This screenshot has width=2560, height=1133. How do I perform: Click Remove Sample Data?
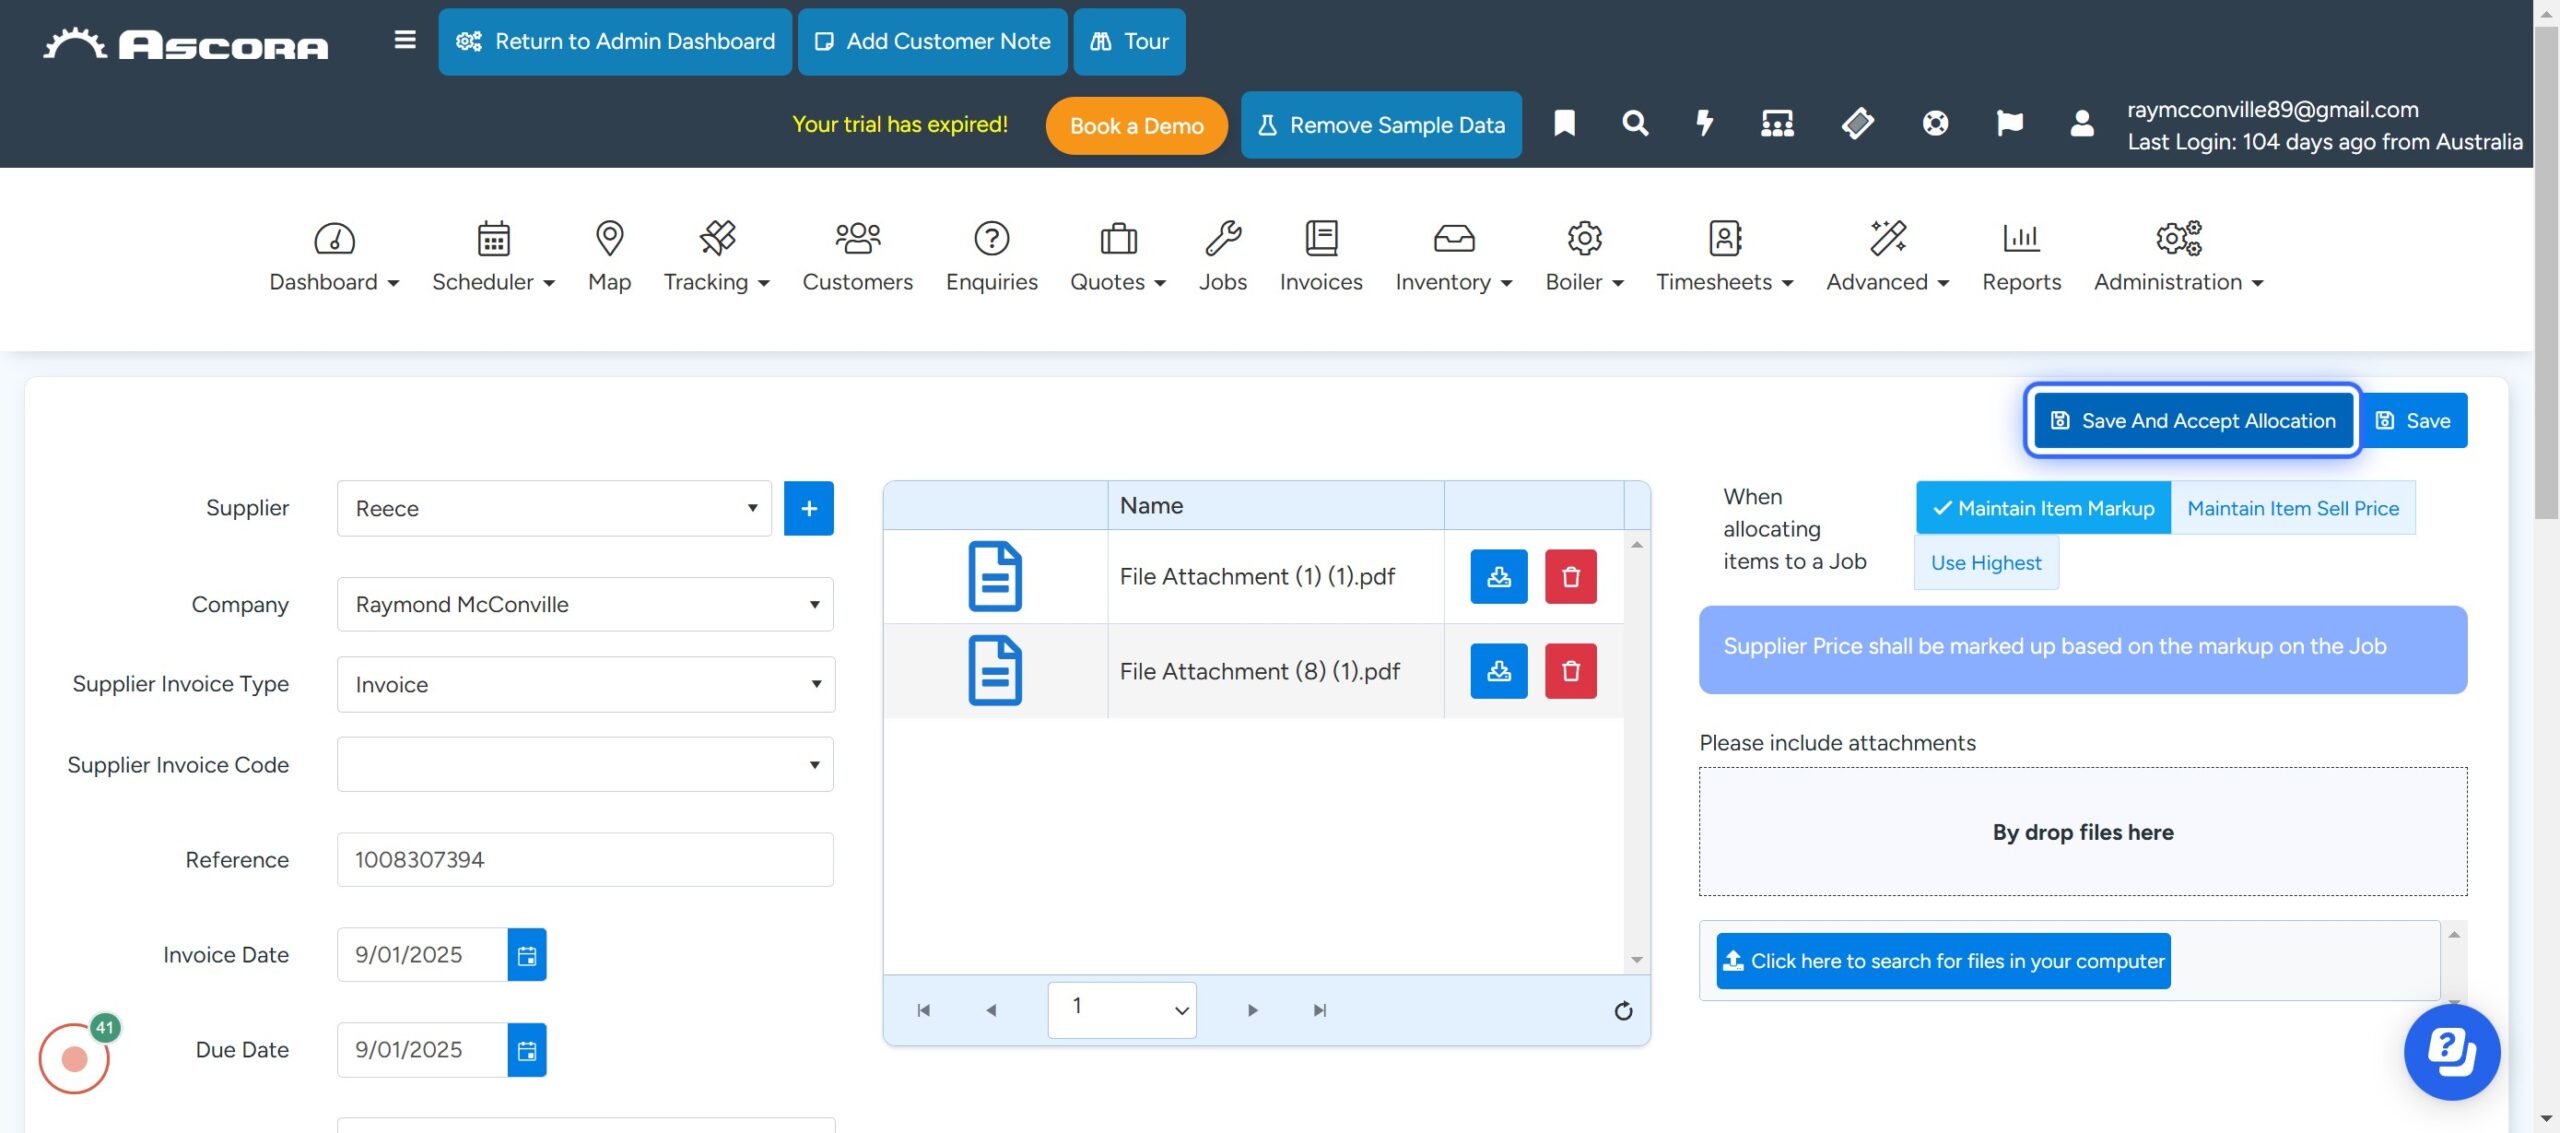1381,125
